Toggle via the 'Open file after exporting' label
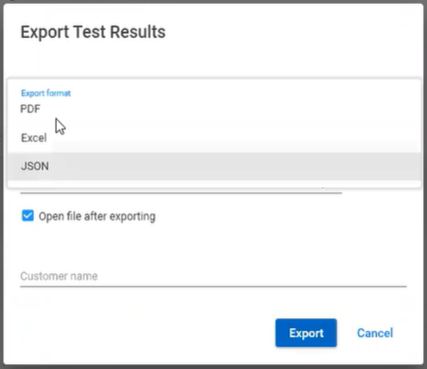427x369 pixels. pos(97,216)
